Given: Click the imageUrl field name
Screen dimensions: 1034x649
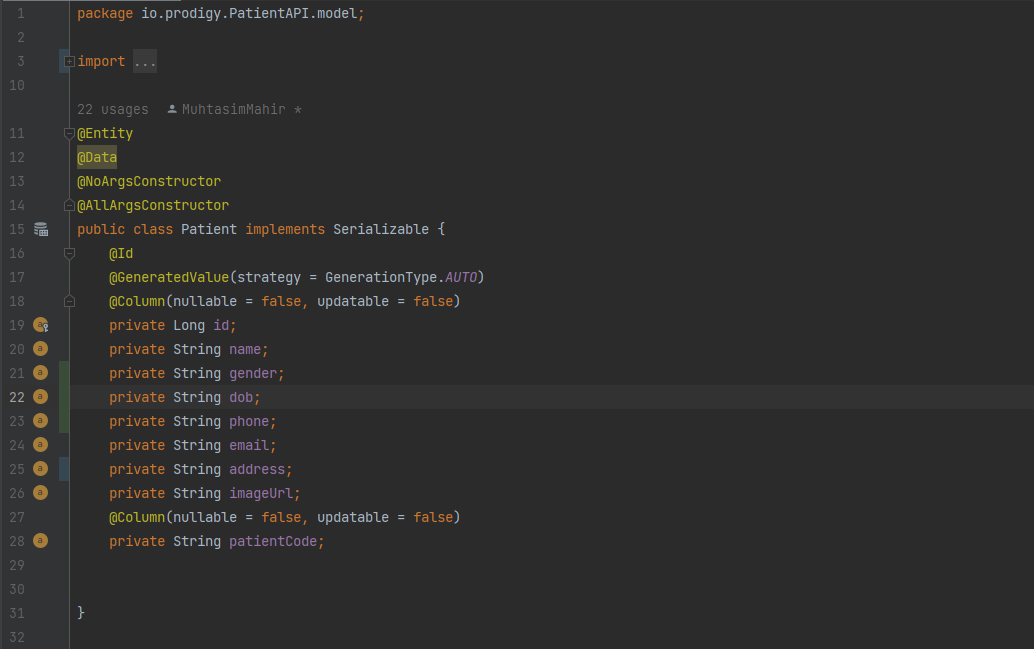Looking at the screenshot, I should 261,493.
